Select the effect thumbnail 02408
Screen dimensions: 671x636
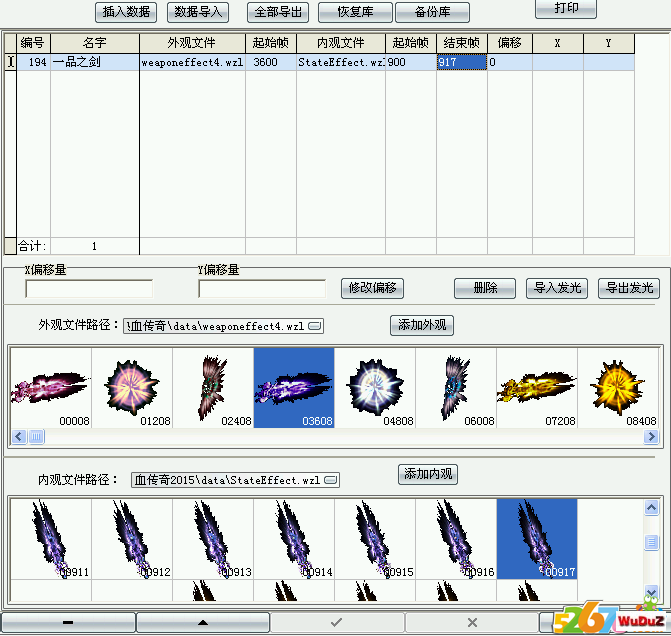[213, 388]
